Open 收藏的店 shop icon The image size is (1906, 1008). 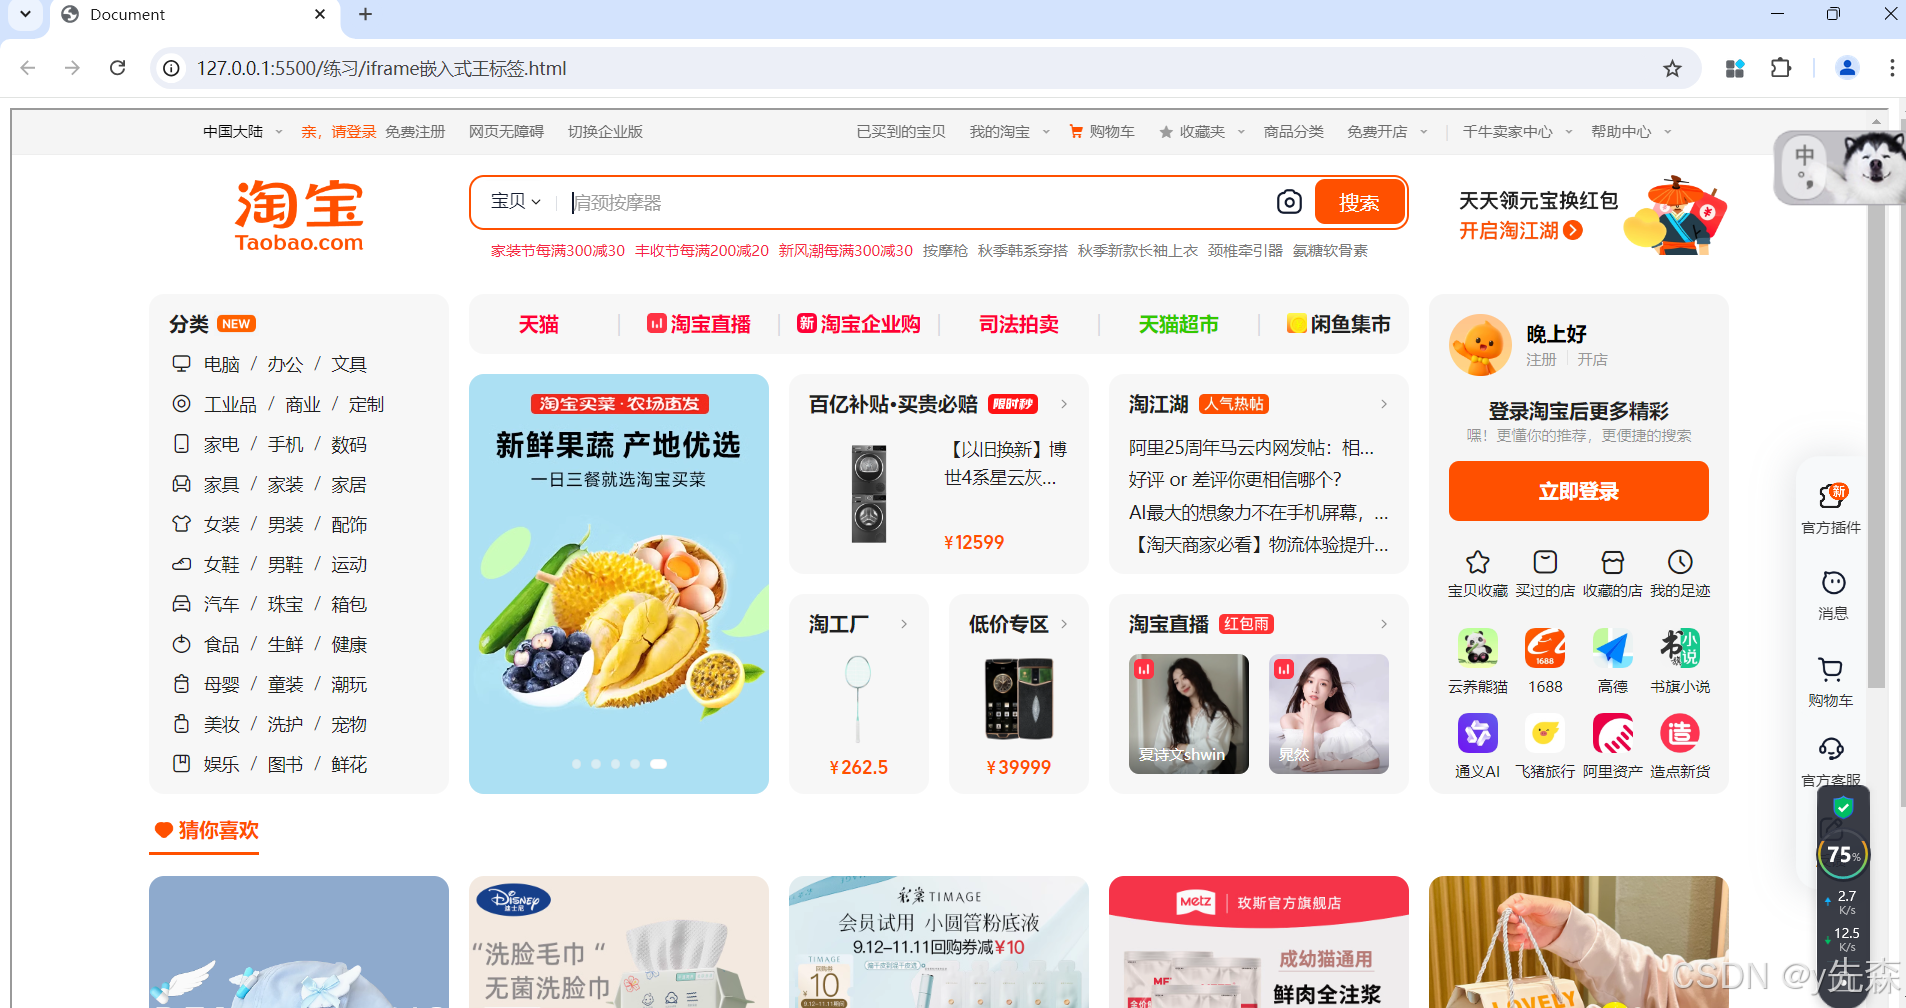pos(1613,562)
